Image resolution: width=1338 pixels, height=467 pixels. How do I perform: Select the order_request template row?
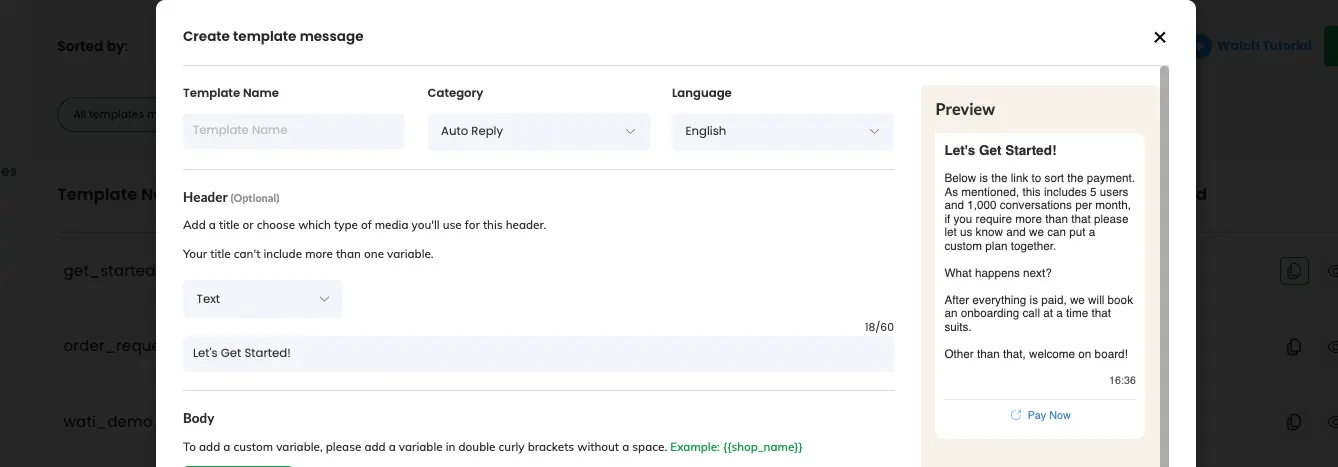point(110,347)
